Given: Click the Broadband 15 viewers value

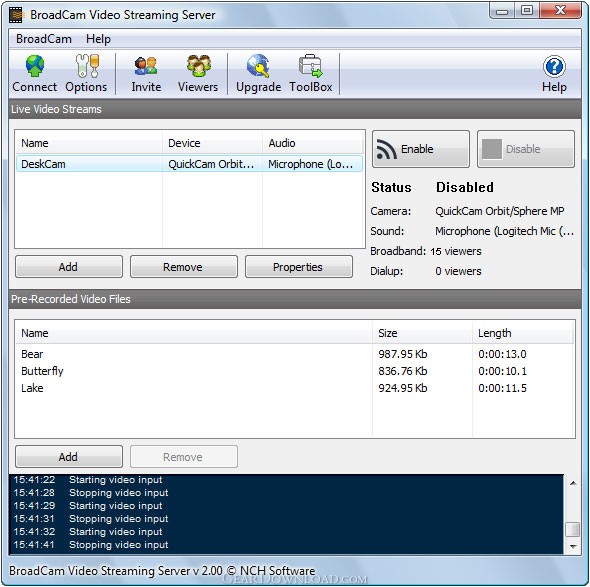Looking at the screenshot, I should click(456, 251).
